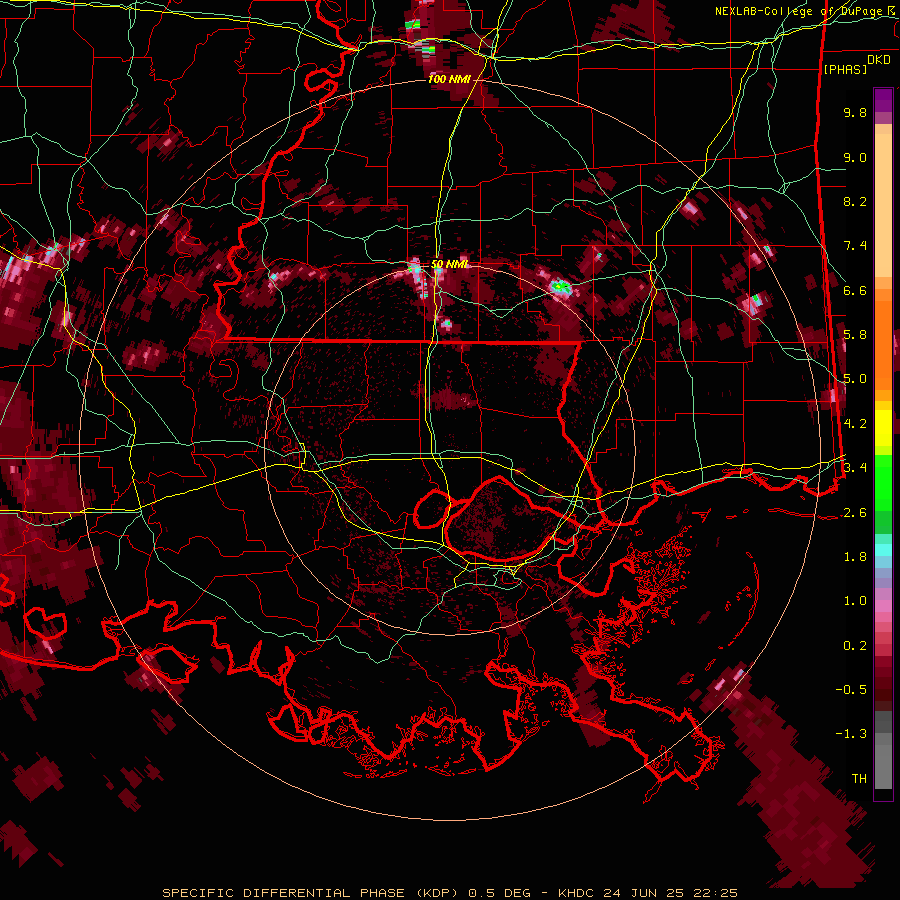Click the 0.2 value on the scale
This screenshot has height=900, width=900.
855,646
